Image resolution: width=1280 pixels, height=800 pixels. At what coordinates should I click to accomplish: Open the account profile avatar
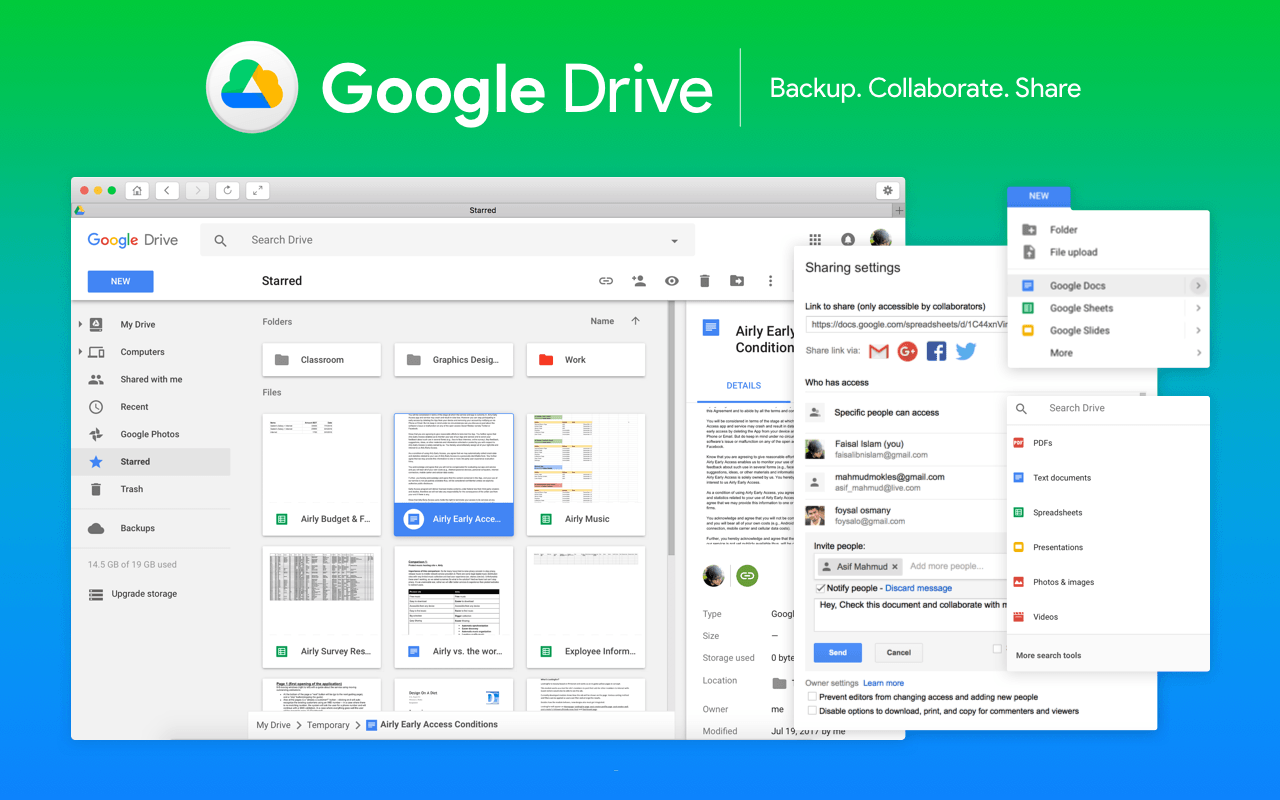(880, 240)
